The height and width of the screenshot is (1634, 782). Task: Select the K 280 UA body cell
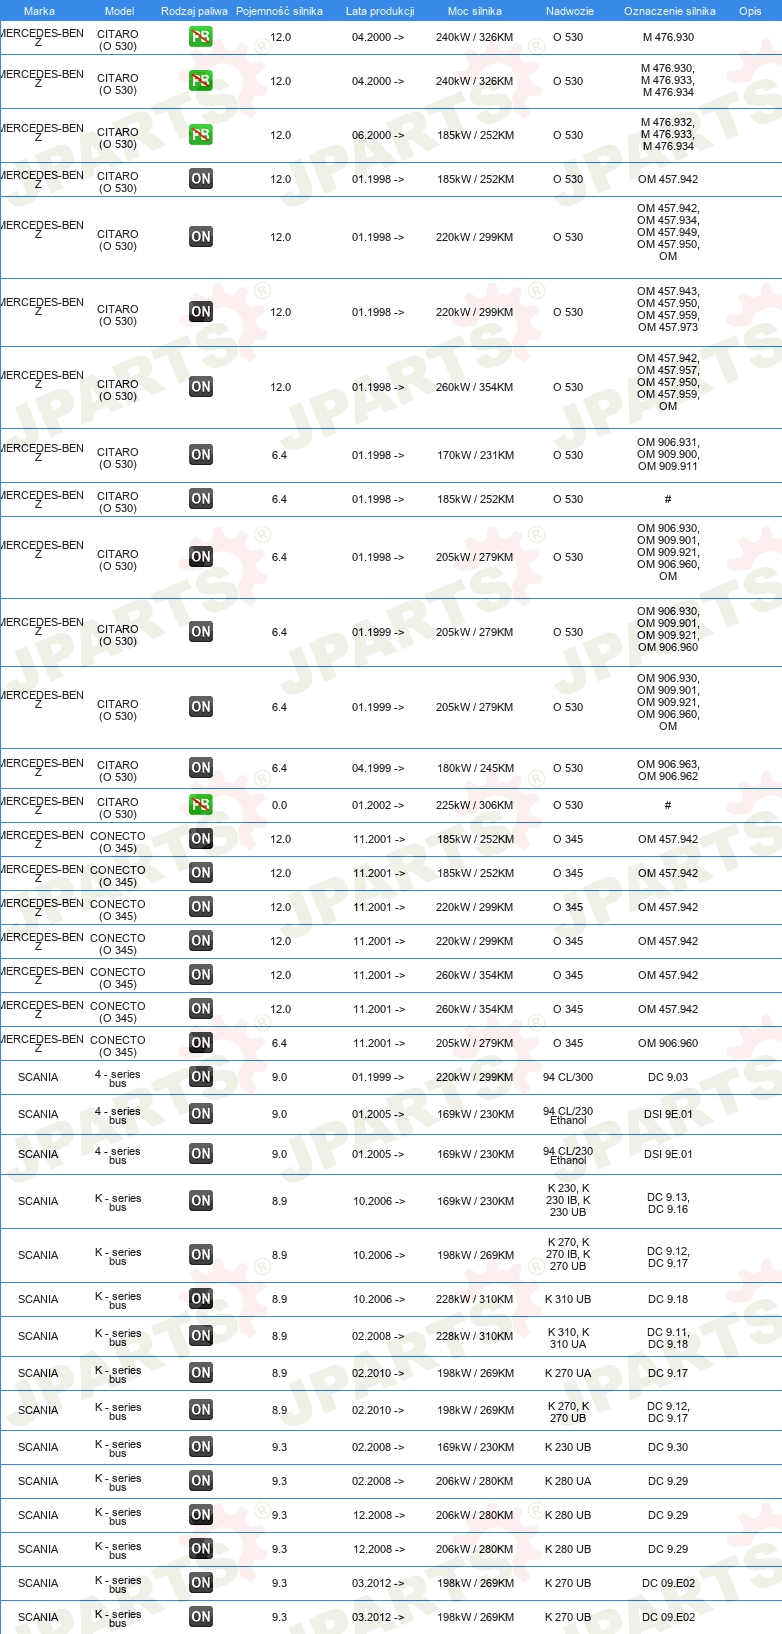tap(568, 1481)
